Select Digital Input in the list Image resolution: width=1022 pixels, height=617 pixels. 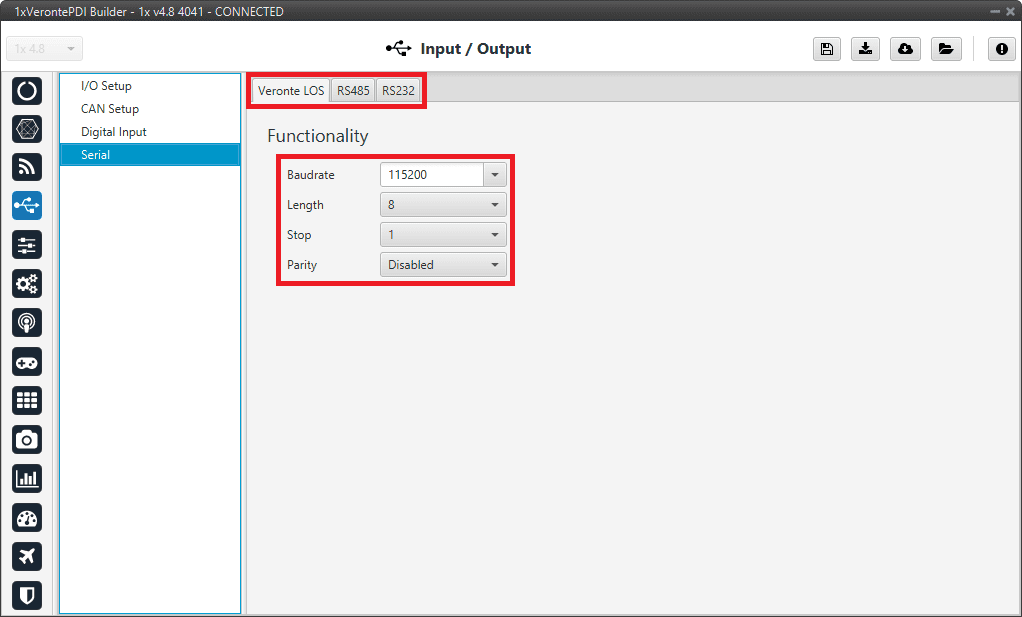(x=114, y=132)
